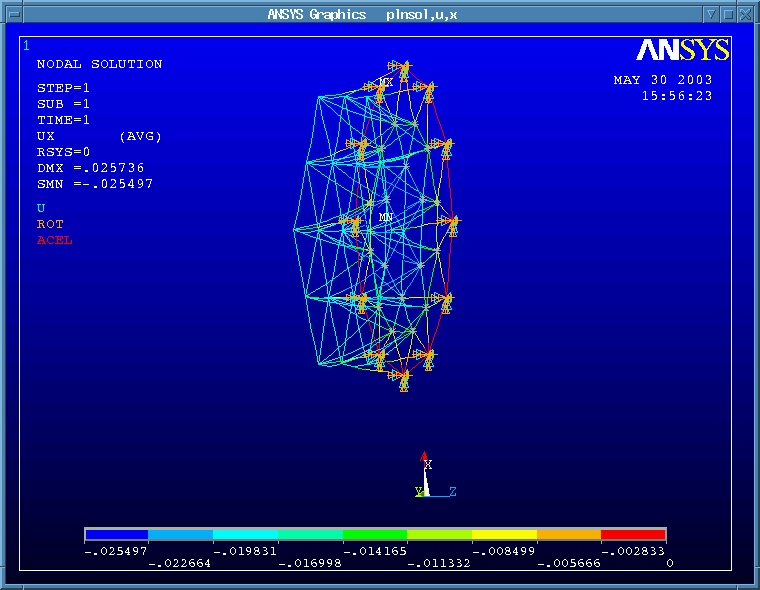
Task: Close the ANSYS Graphics window
Action: (x=745, y=15)
